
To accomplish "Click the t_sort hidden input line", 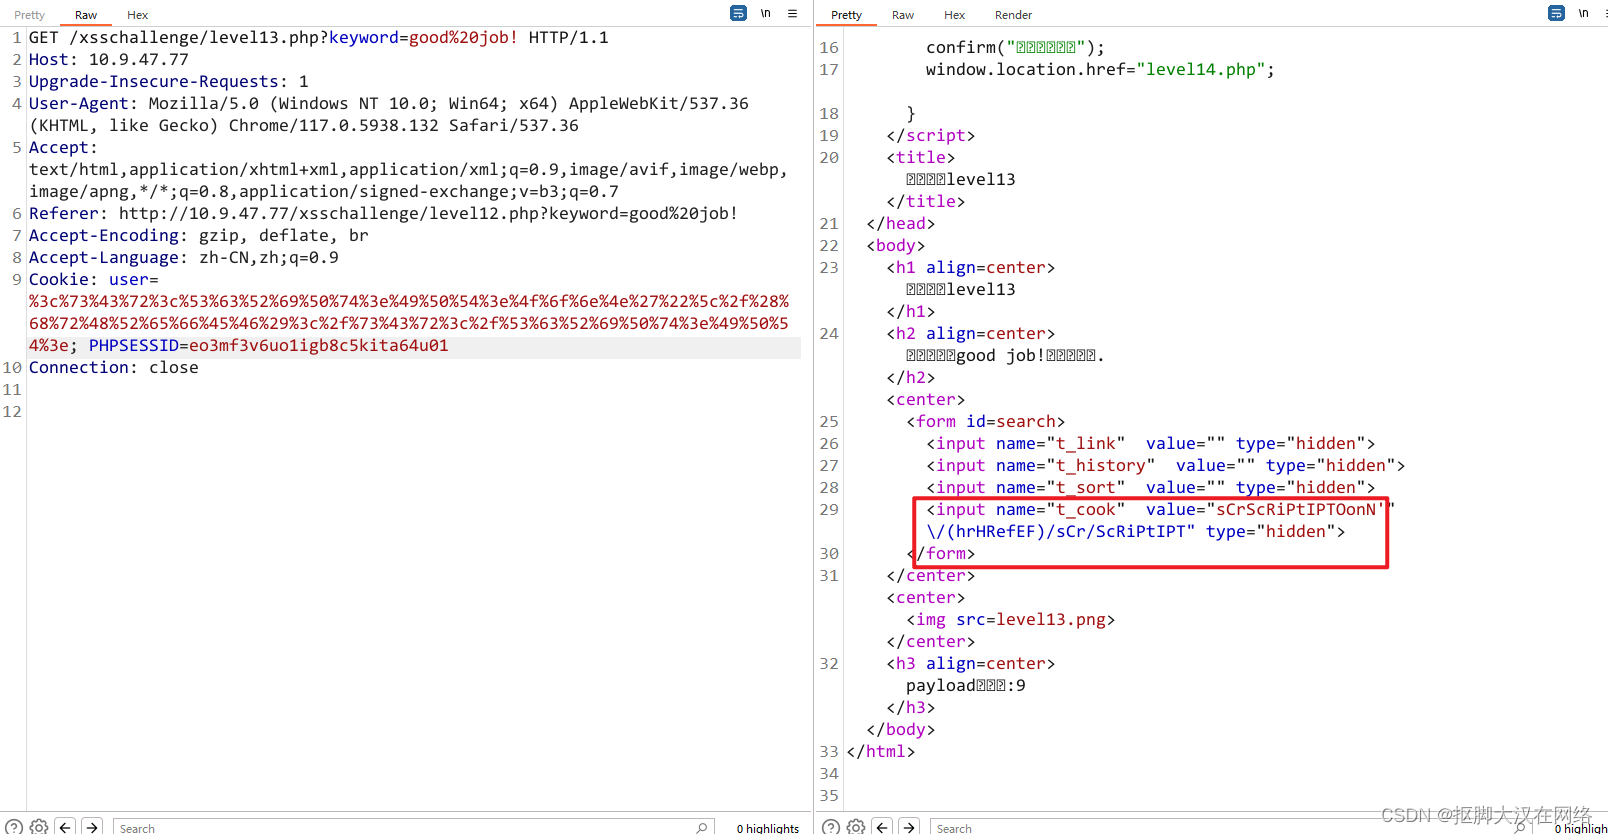I will coord(1150,487).
